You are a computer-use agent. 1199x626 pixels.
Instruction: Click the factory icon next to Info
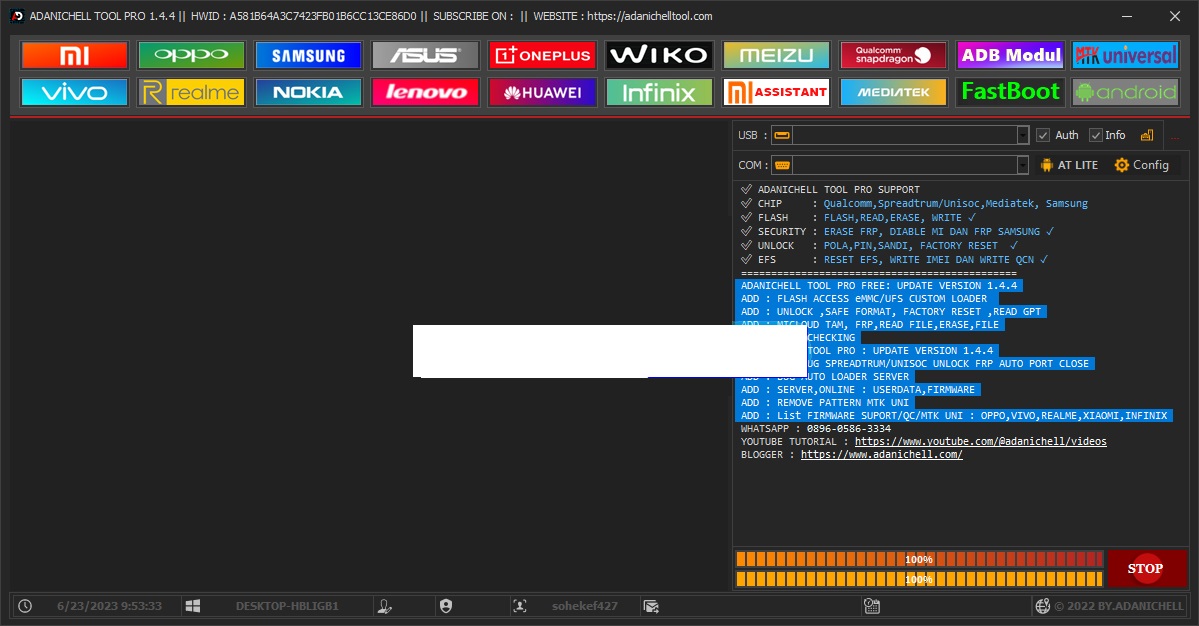coord(1147,135)
